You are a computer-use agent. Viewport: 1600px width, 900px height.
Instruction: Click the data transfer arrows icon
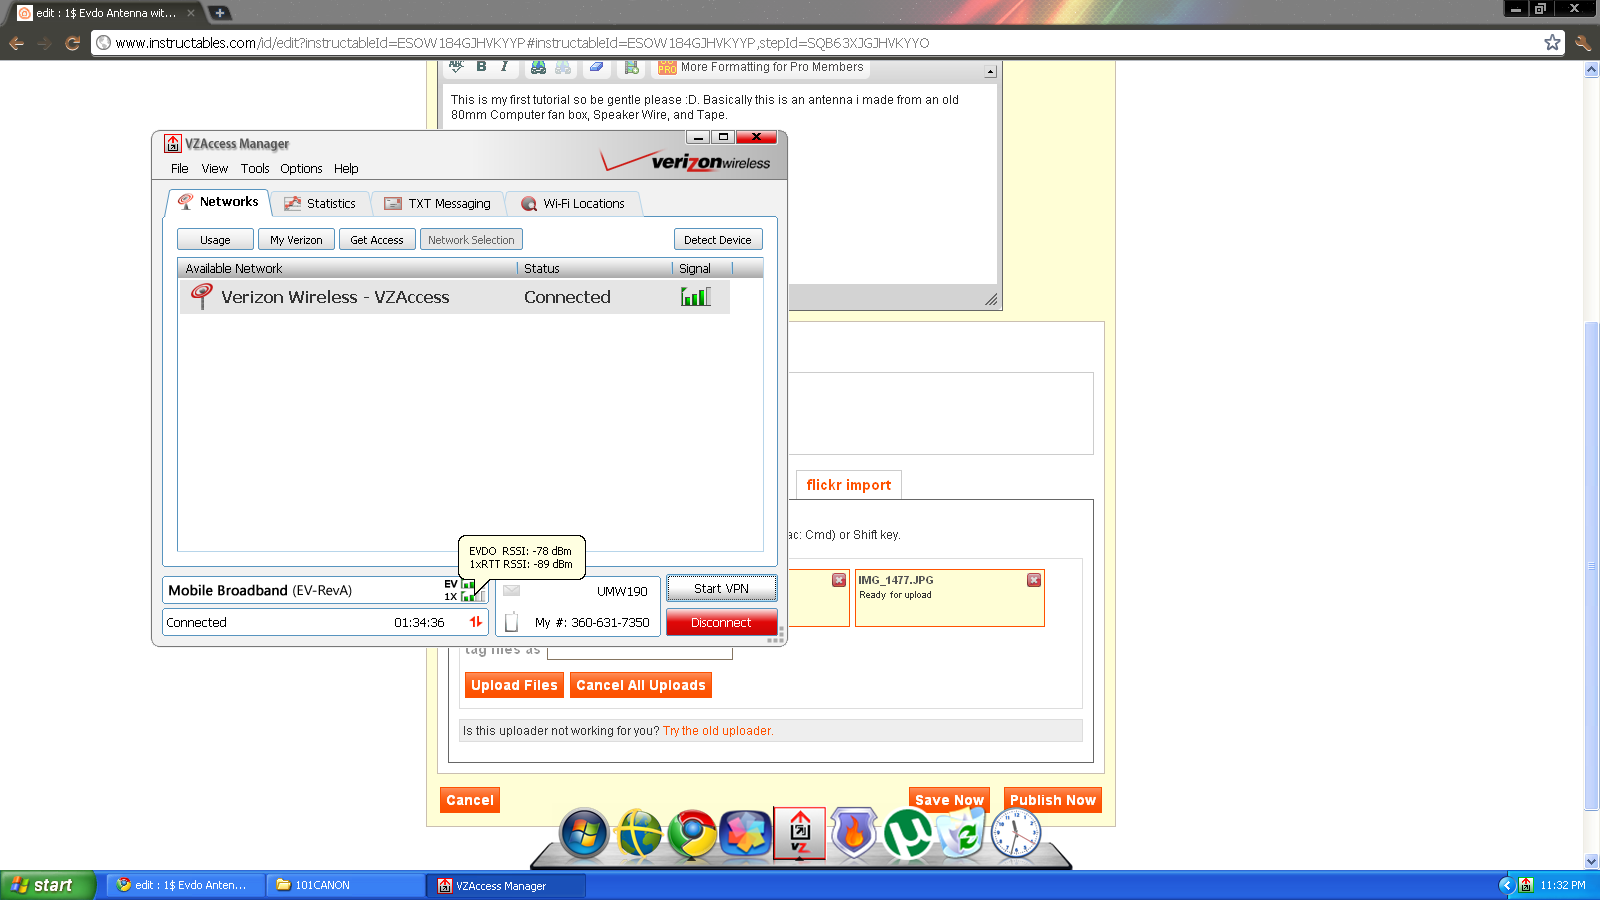pos(476,622)
